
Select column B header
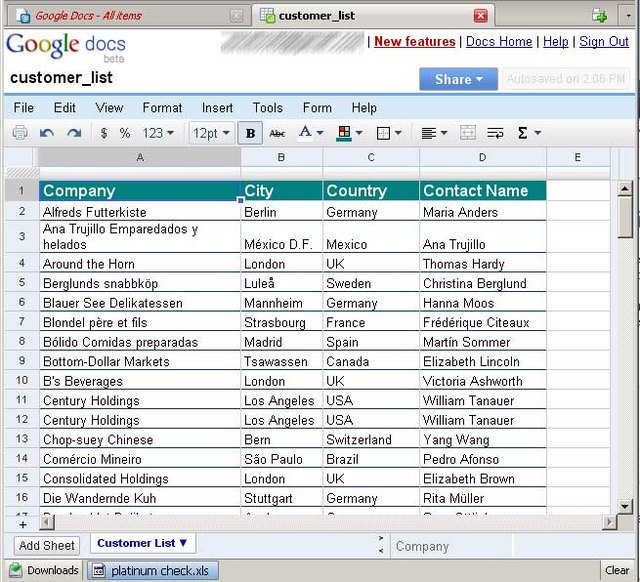pos(281,157)
